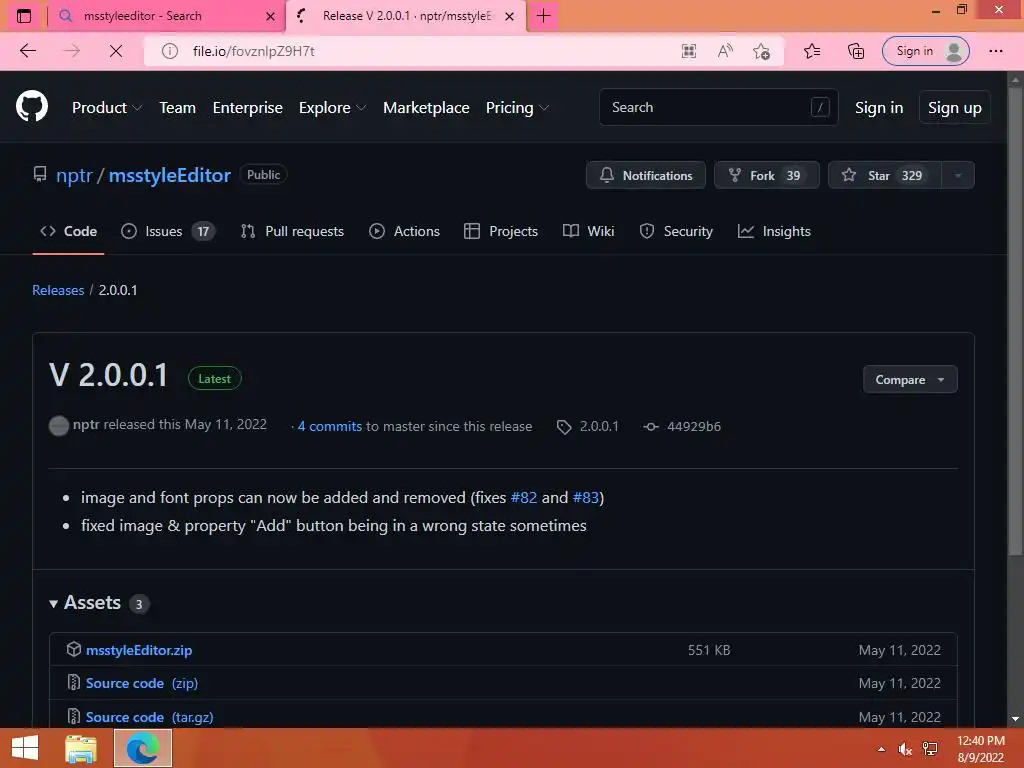Expand the Pricing menu
1024x768 pixels.
[517, 108]
